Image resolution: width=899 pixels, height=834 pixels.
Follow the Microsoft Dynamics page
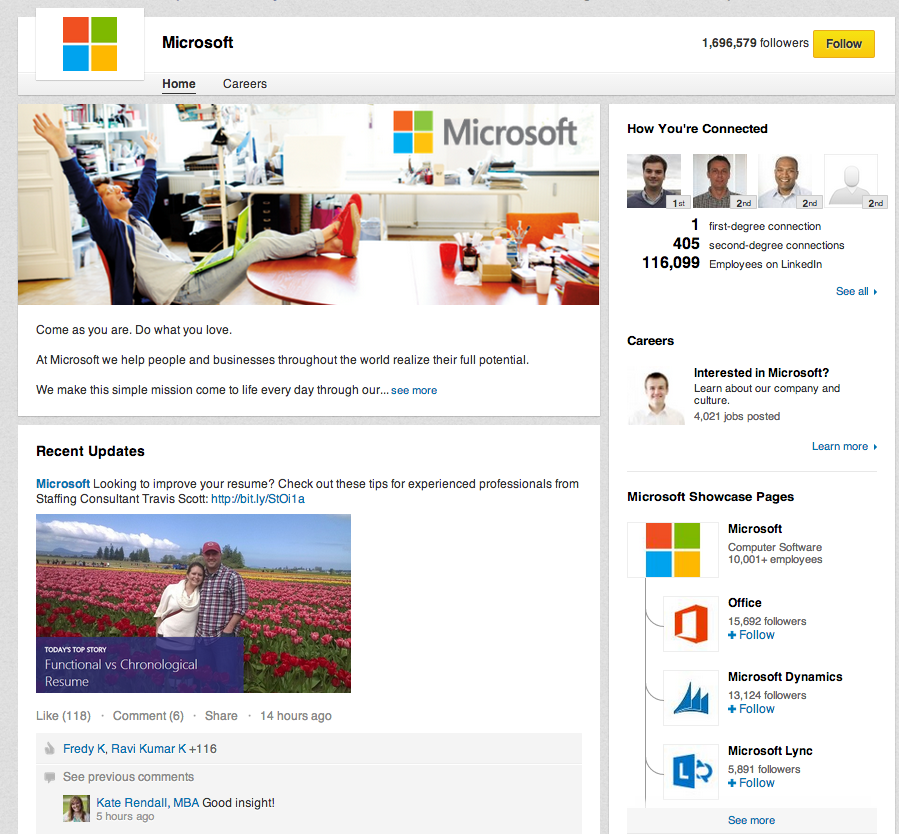click(751, 709)
